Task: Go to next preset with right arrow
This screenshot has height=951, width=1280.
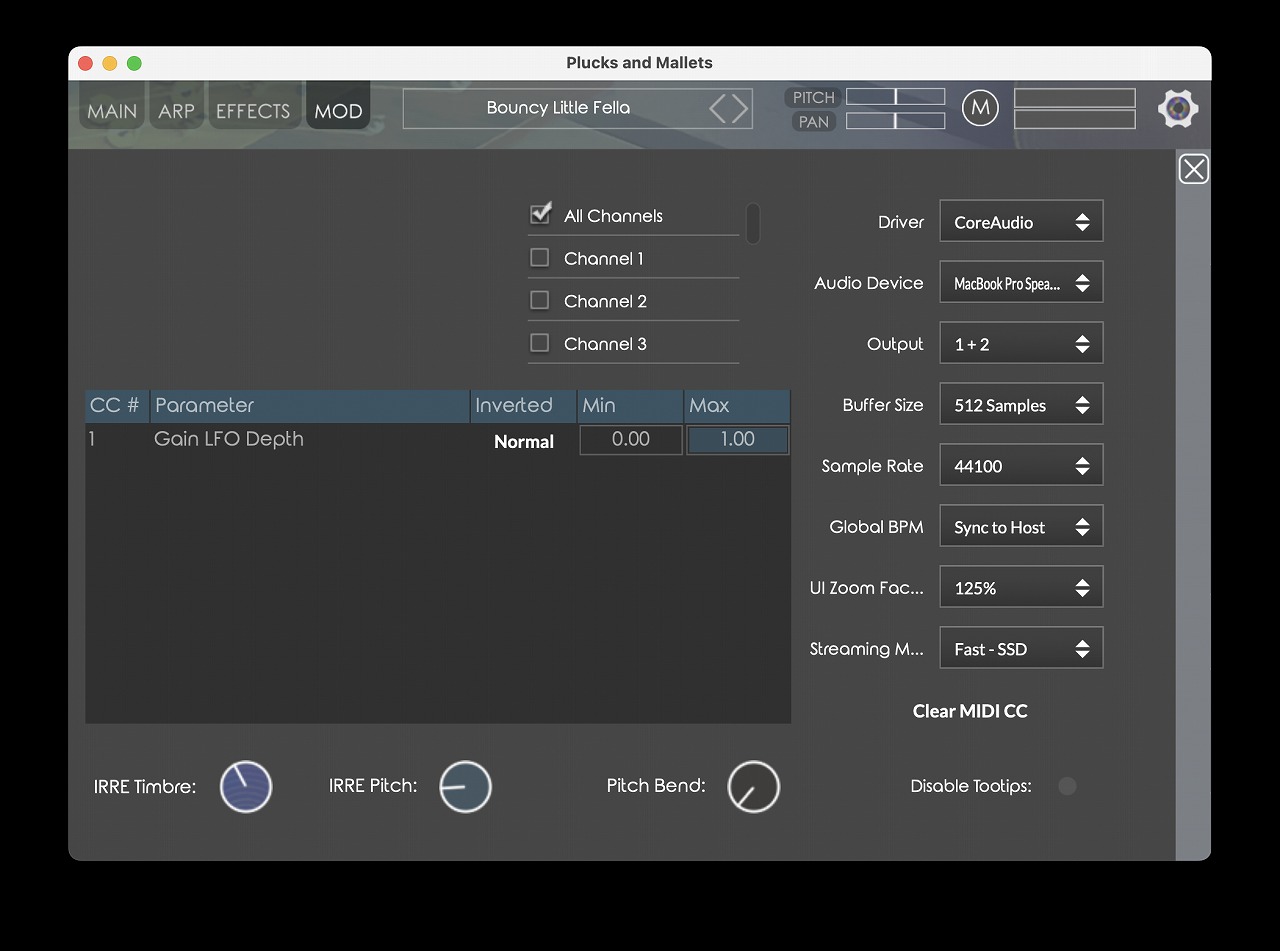Action: point(740,108)
